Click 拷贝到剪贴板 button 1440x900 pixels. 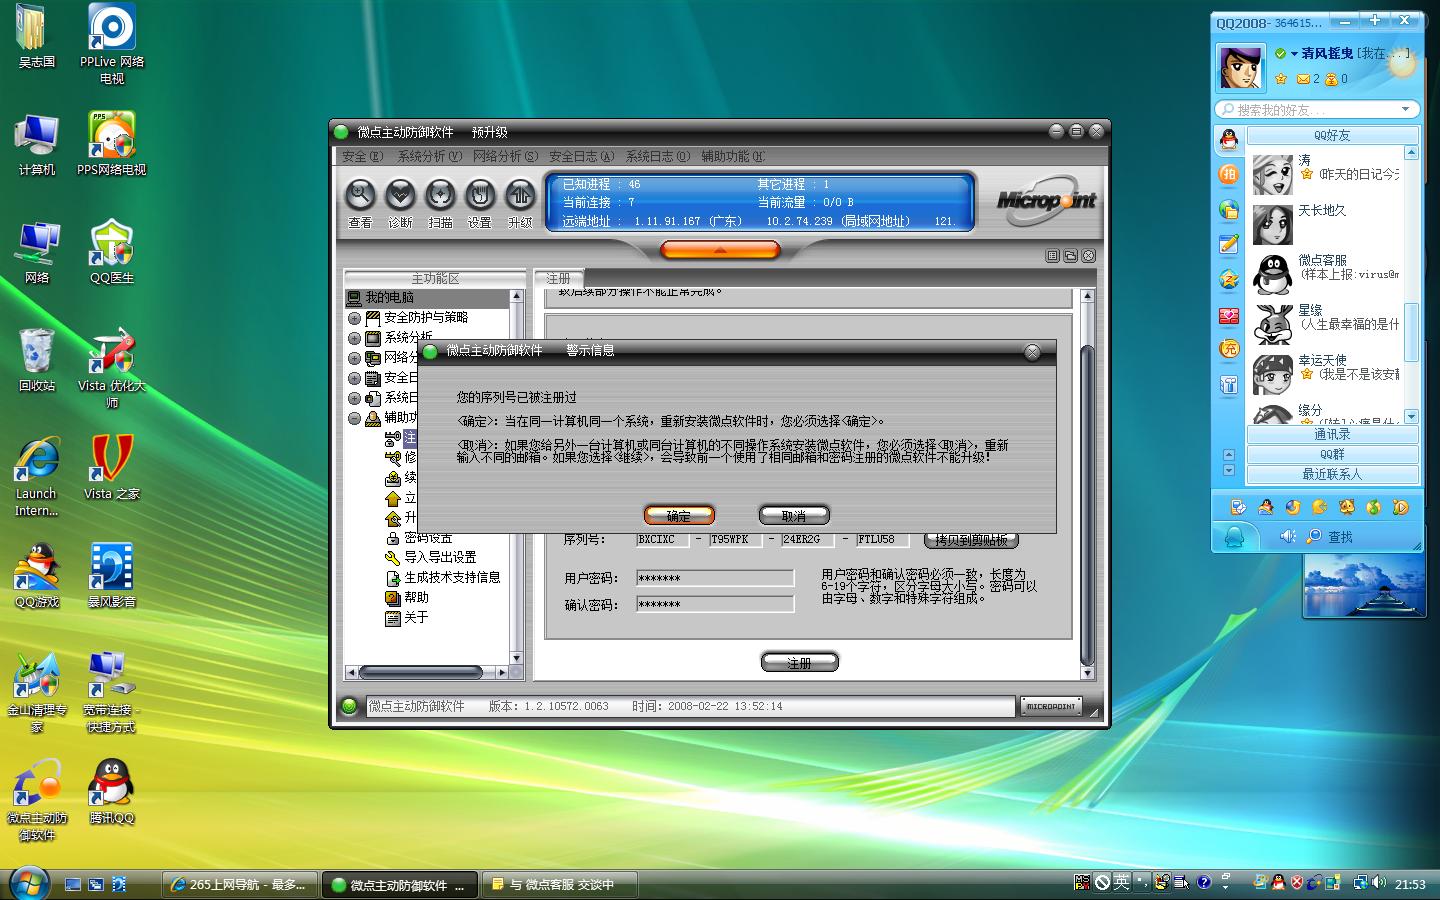pyautogui.click(x=970, y=540)
